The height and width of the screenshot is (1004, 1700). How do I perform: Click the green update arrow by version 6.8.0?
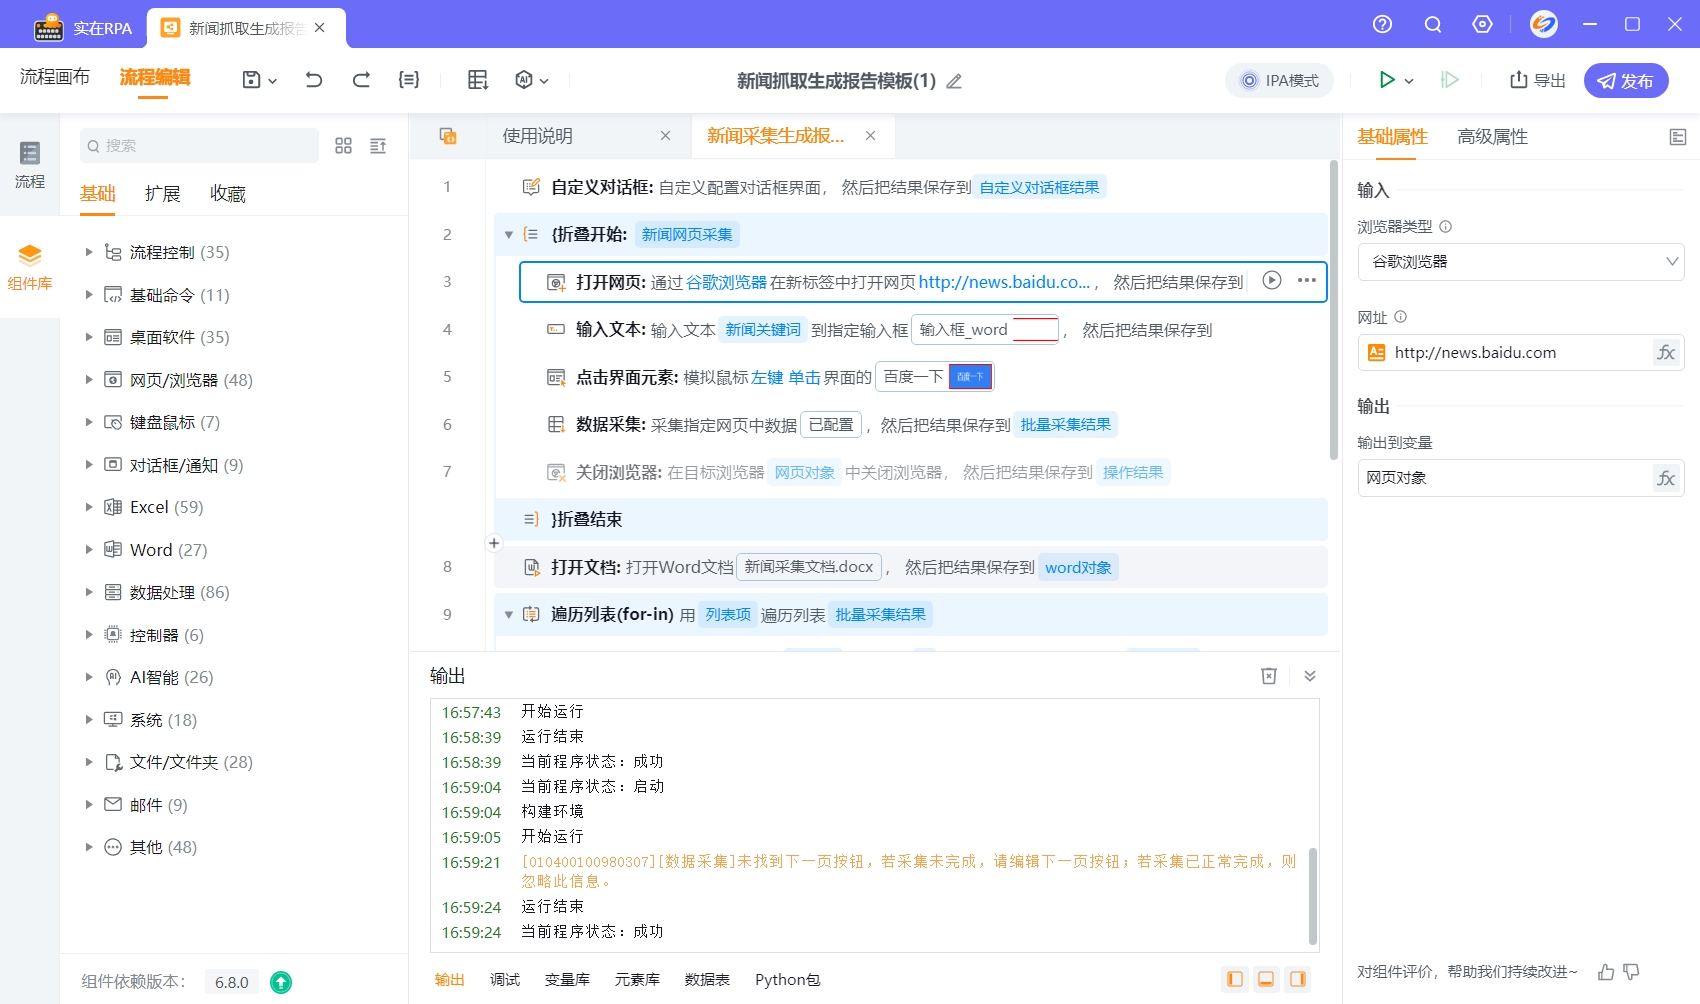pyautogui.click(x=281, y=982)
